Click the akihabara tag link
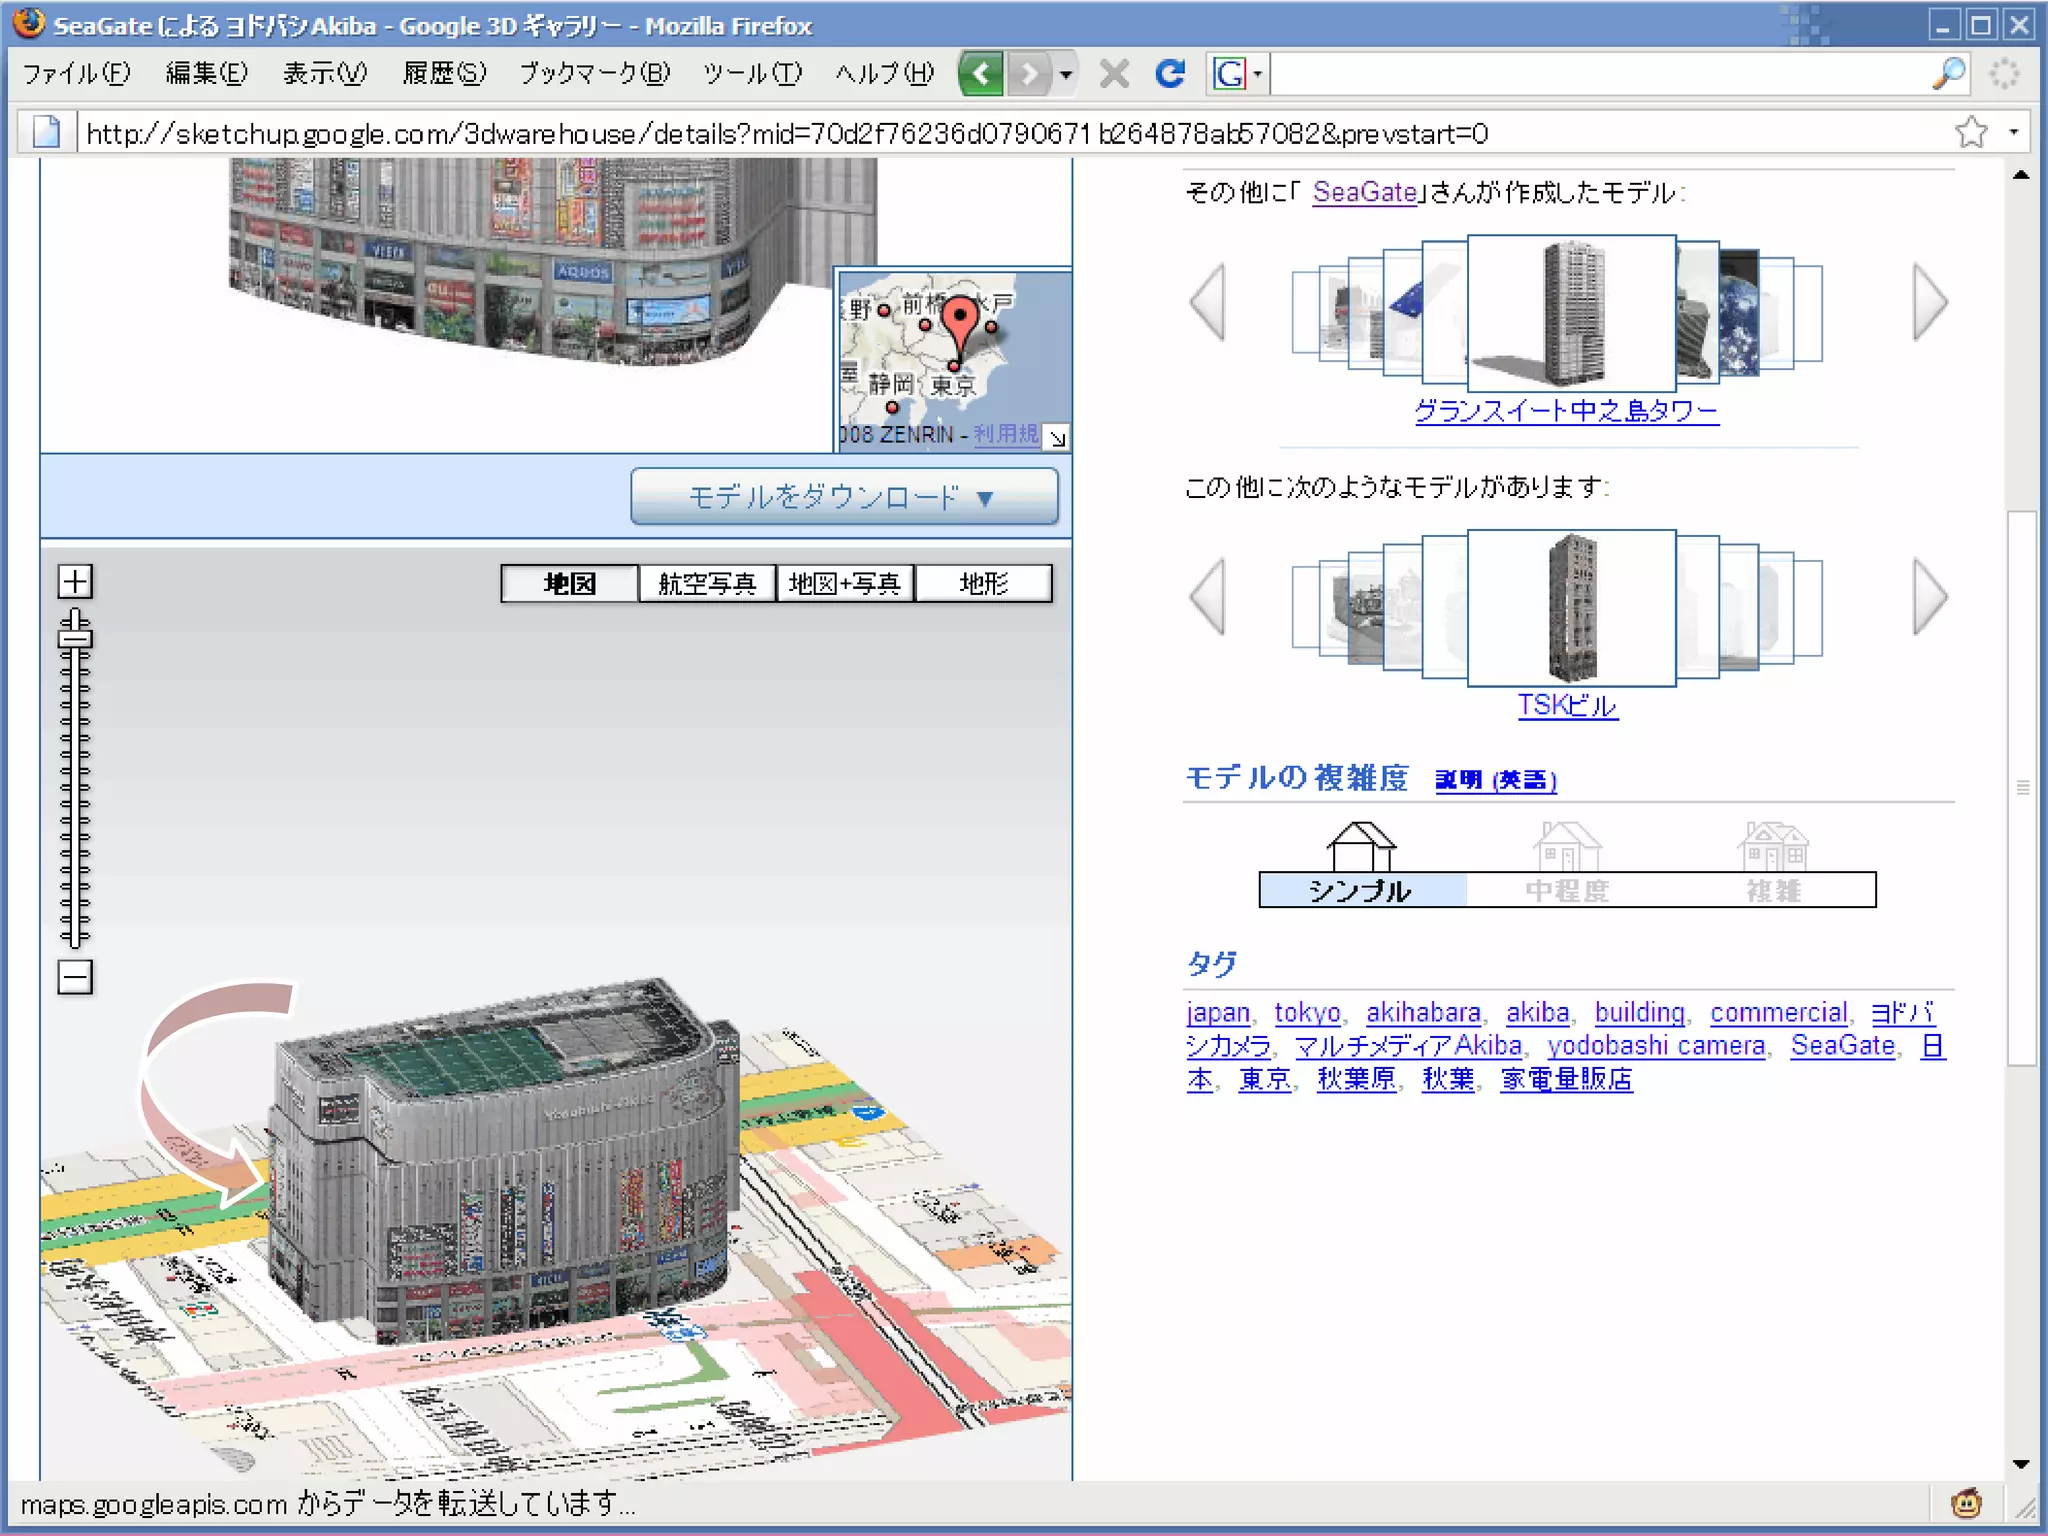2048x1536 pixels. click(x=1423, y=1013)
